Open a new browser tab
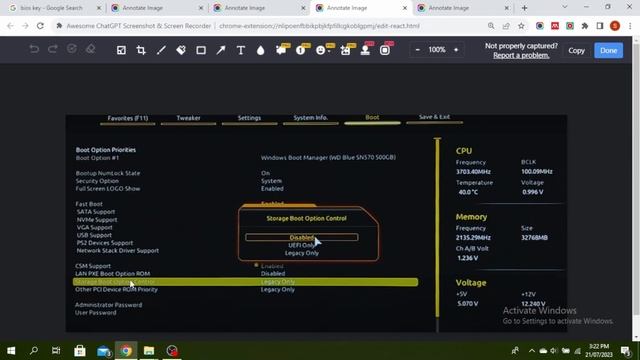The width and height of the screenshot is (640, 360). coord(524,8)
